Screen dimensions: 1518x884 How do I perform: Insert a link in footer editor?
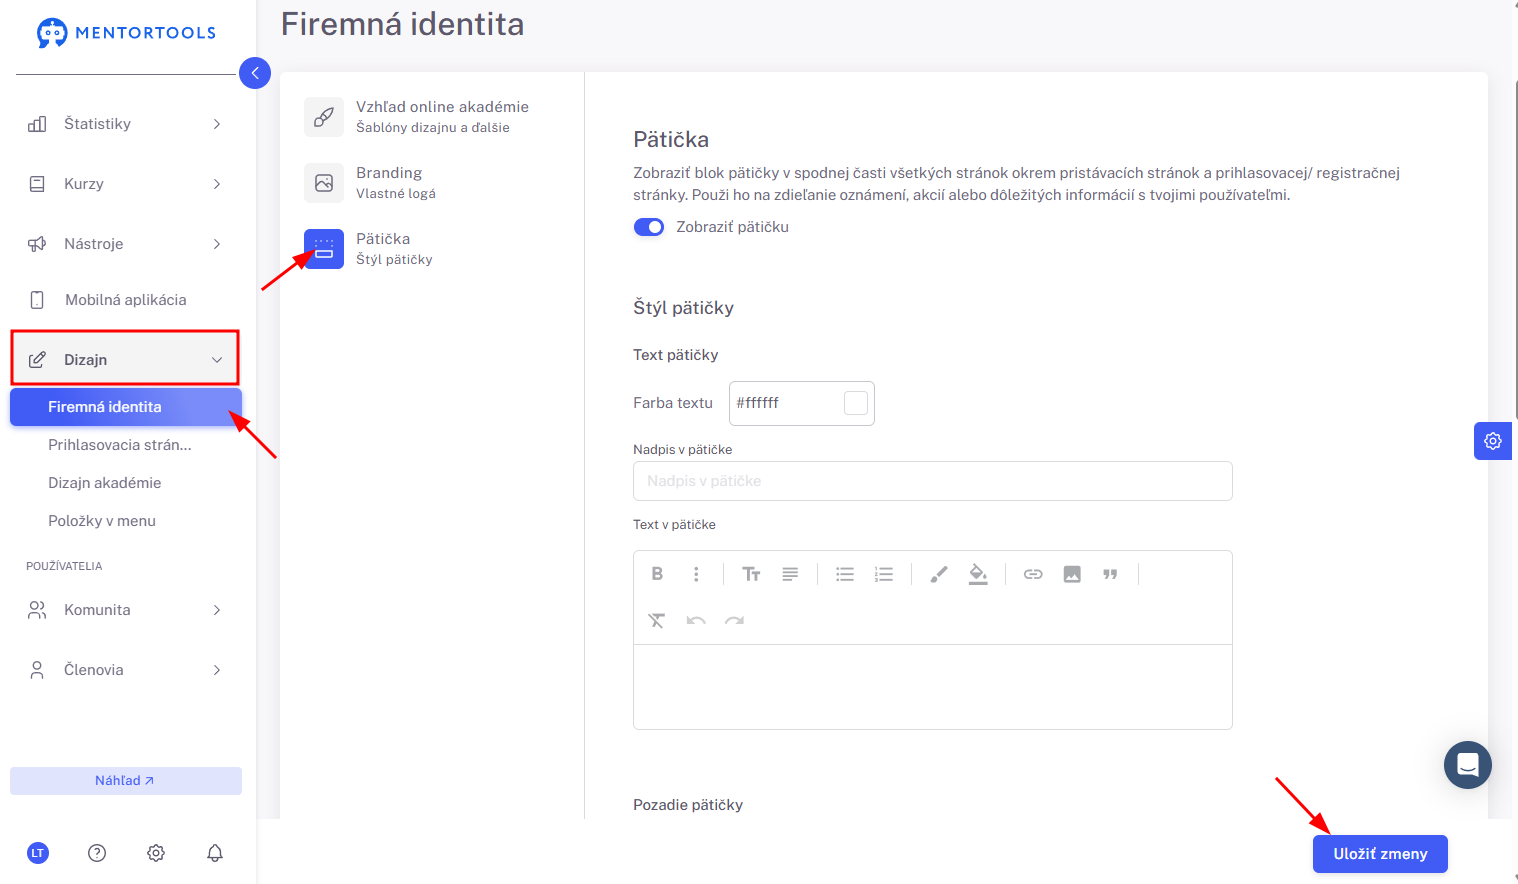pyautogui.click(x=1033, y=574)
